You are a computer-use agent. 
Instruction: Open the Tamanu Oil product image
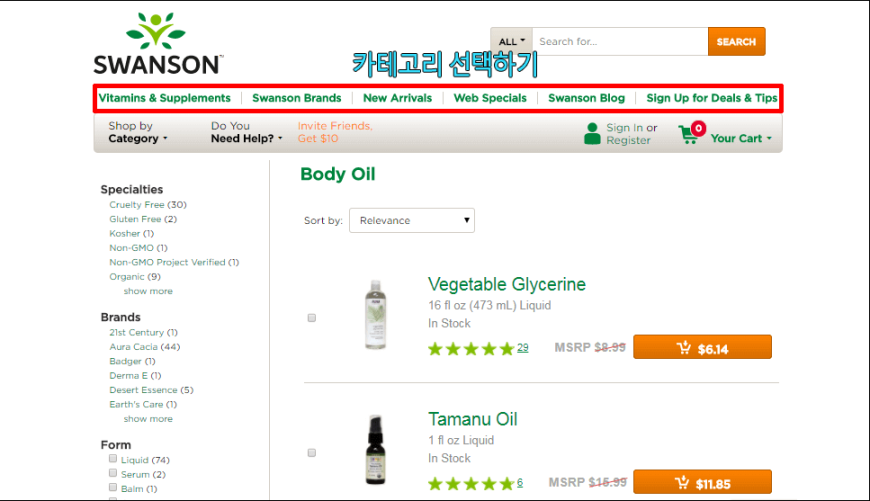pyautogui.click(x=376, y=449)
